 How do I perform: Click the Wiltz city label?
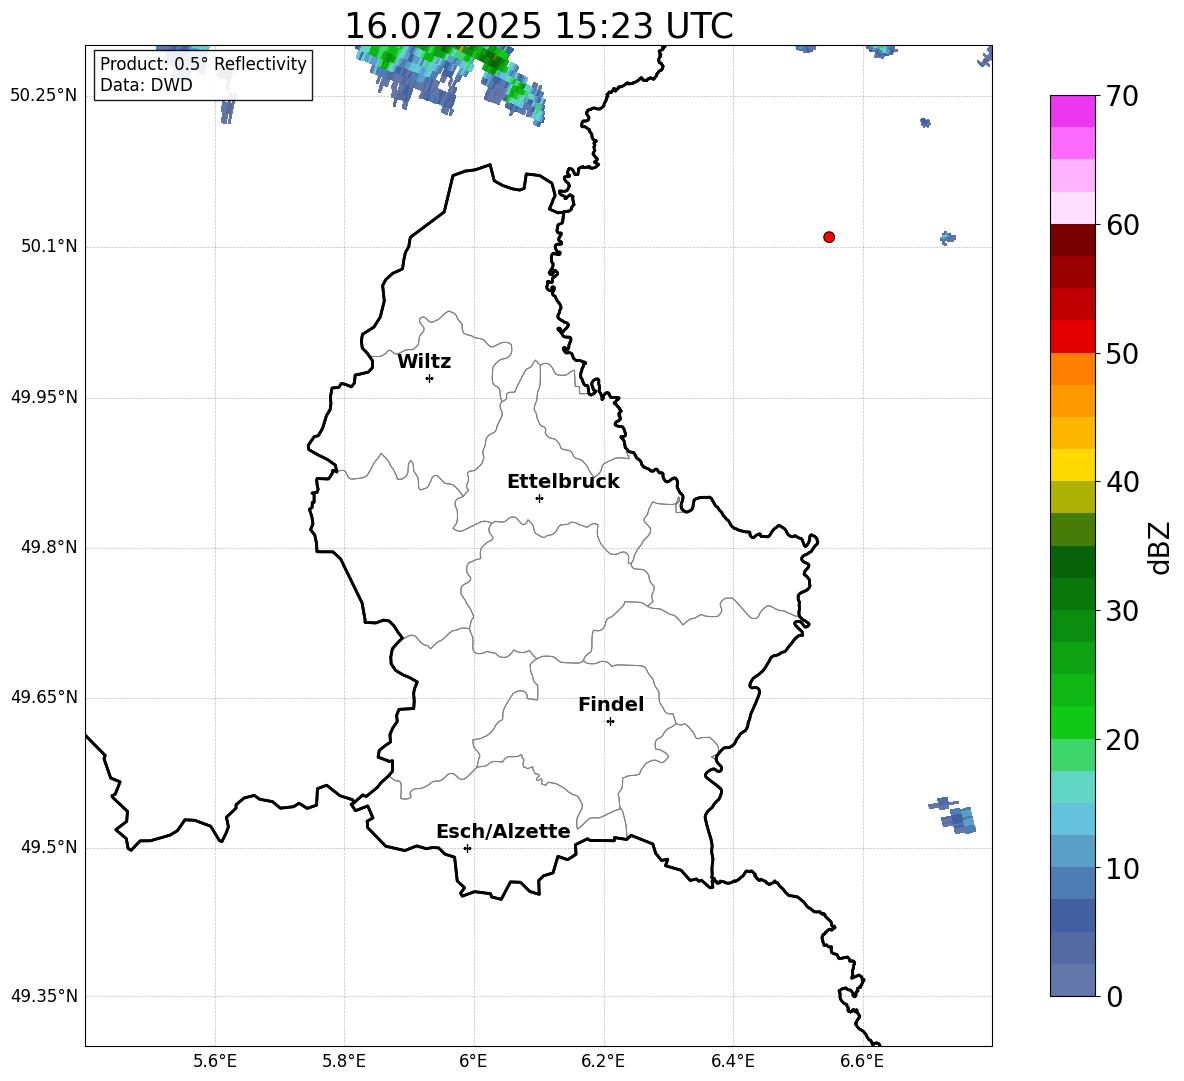point(424,362)
